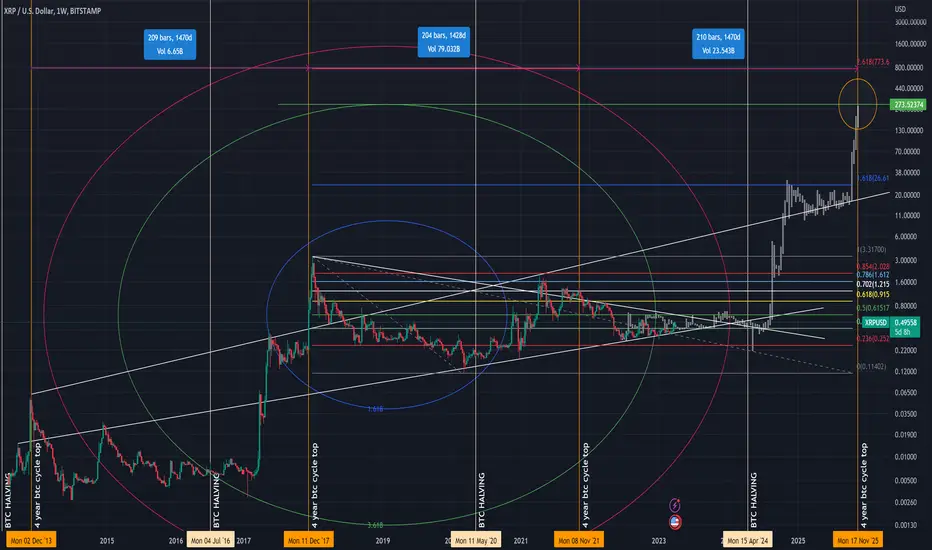Image resolution: width=932 pixels, height=550 pixels.
Task: Click the Mon 02 Dec '13 date marker
Action: pyautogui.click(x=32, y=540)
